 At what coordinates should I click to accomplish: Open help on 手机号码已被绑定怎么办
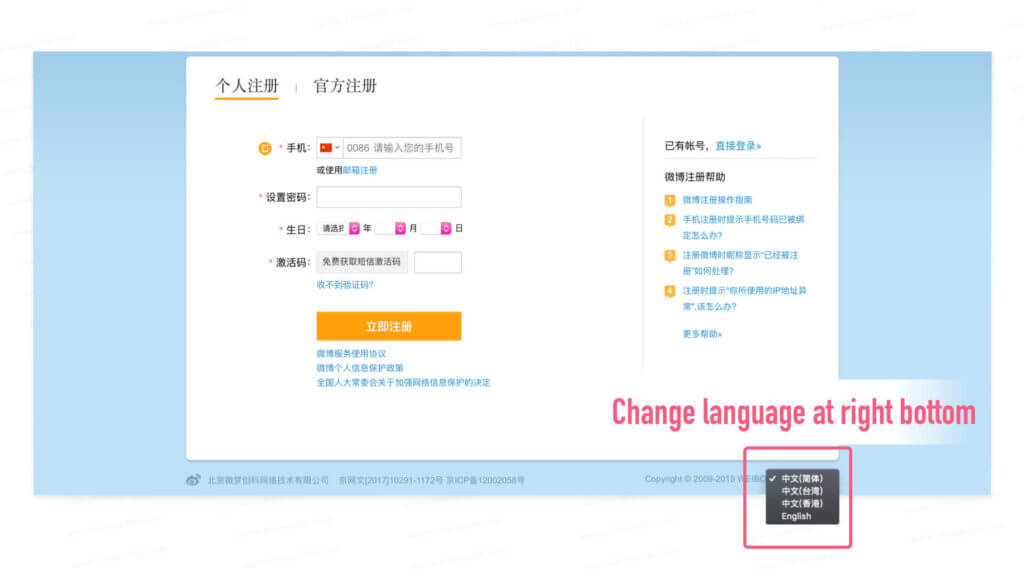(743, 227)
